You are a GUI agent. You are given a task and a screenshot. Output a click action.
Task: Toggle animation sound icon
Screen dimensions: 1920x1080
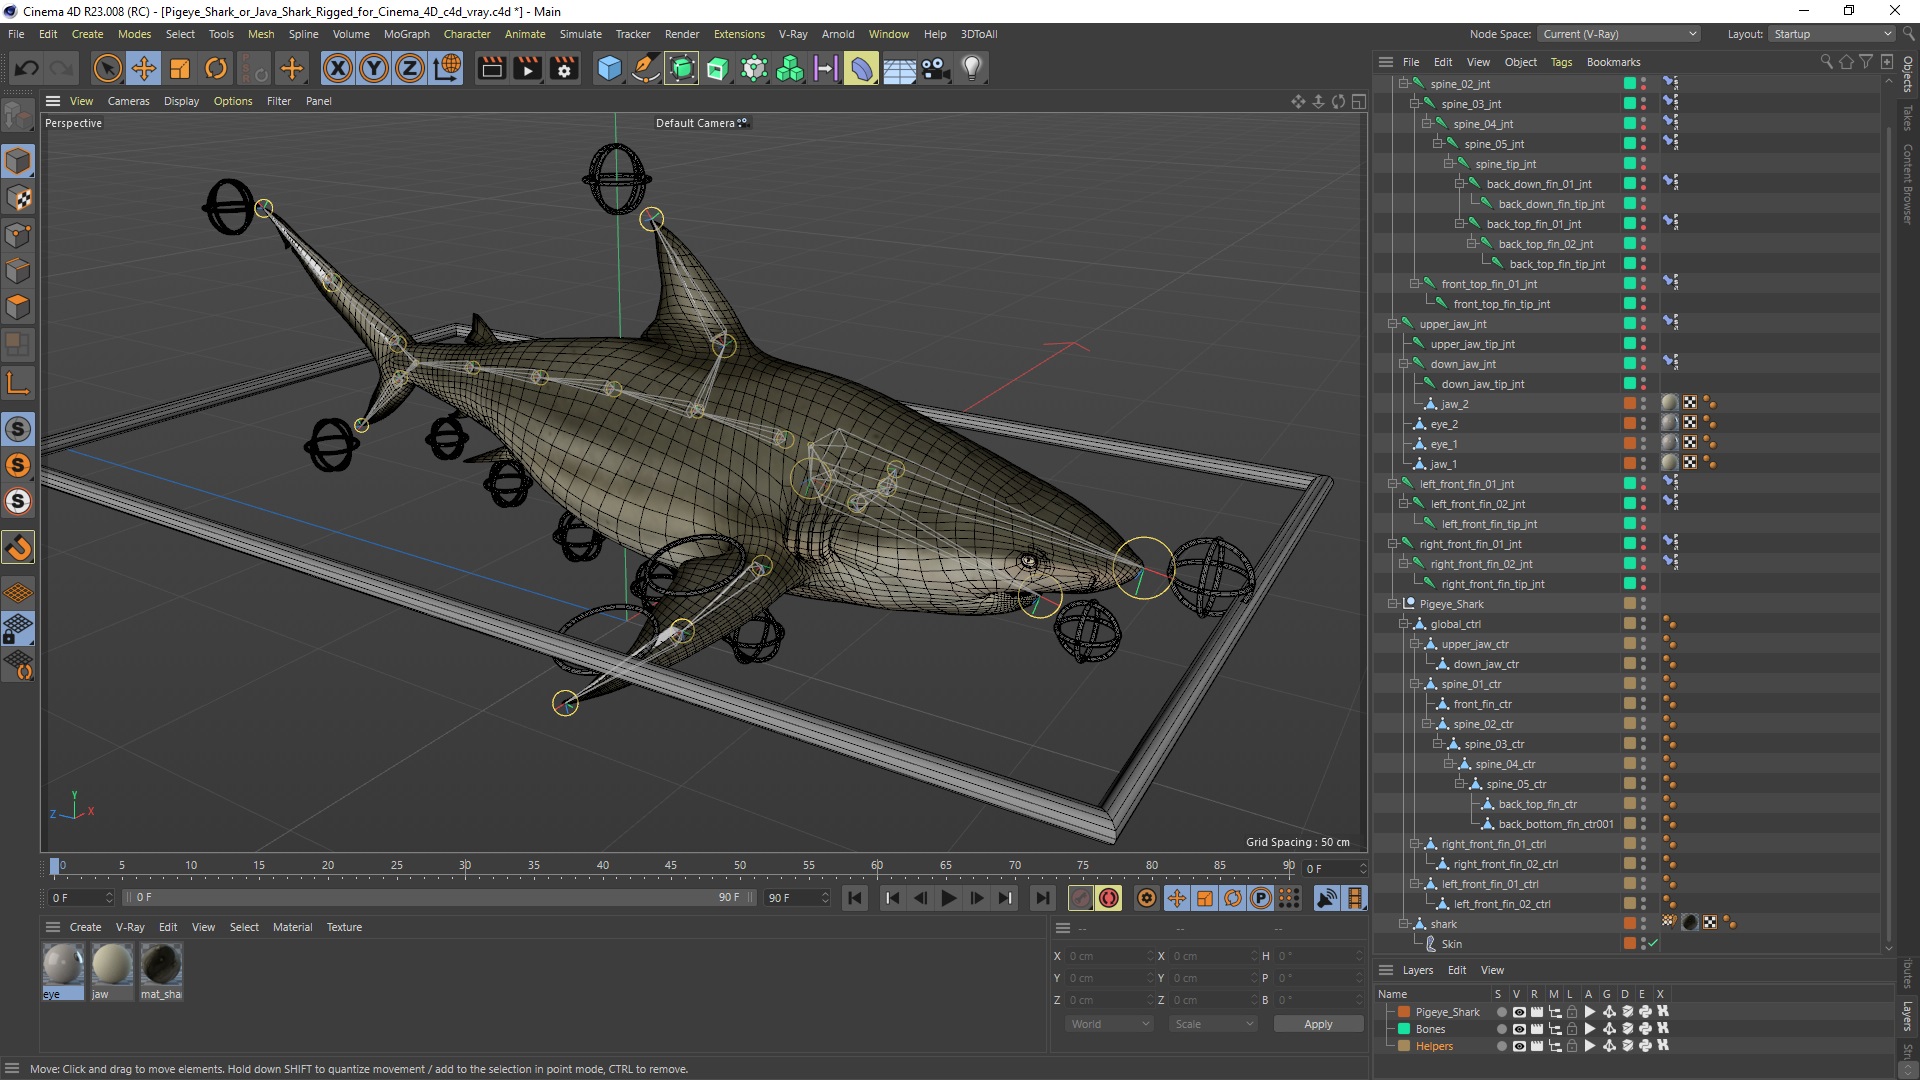click(1327, 898)
